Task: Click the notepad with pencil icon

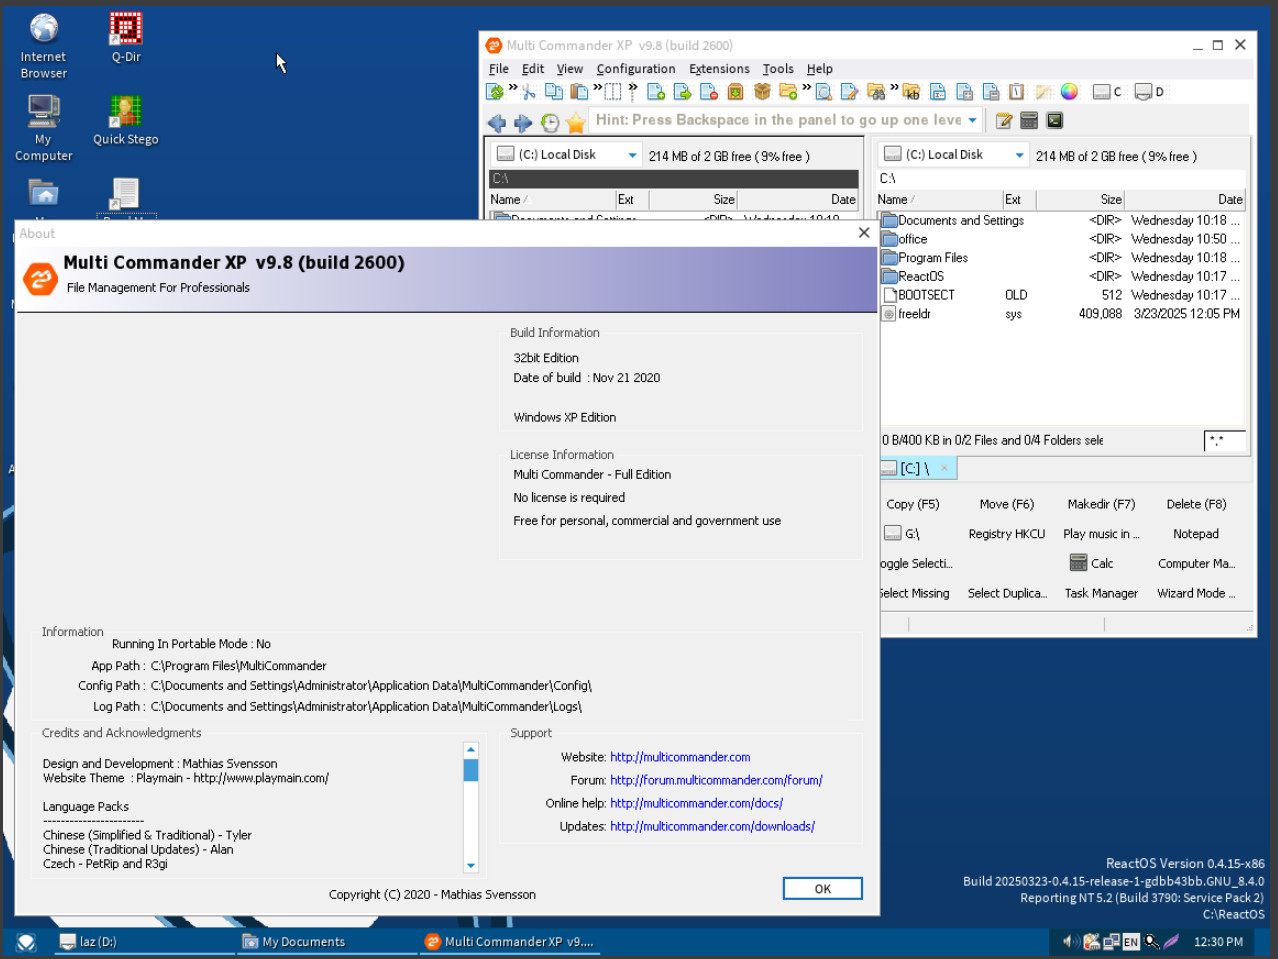Action: click(x=1004, y=121)
